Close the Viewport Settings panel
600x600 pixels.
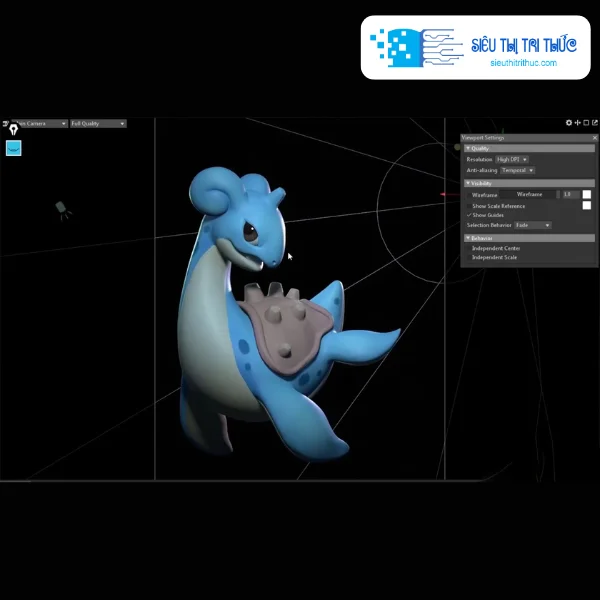594,137
